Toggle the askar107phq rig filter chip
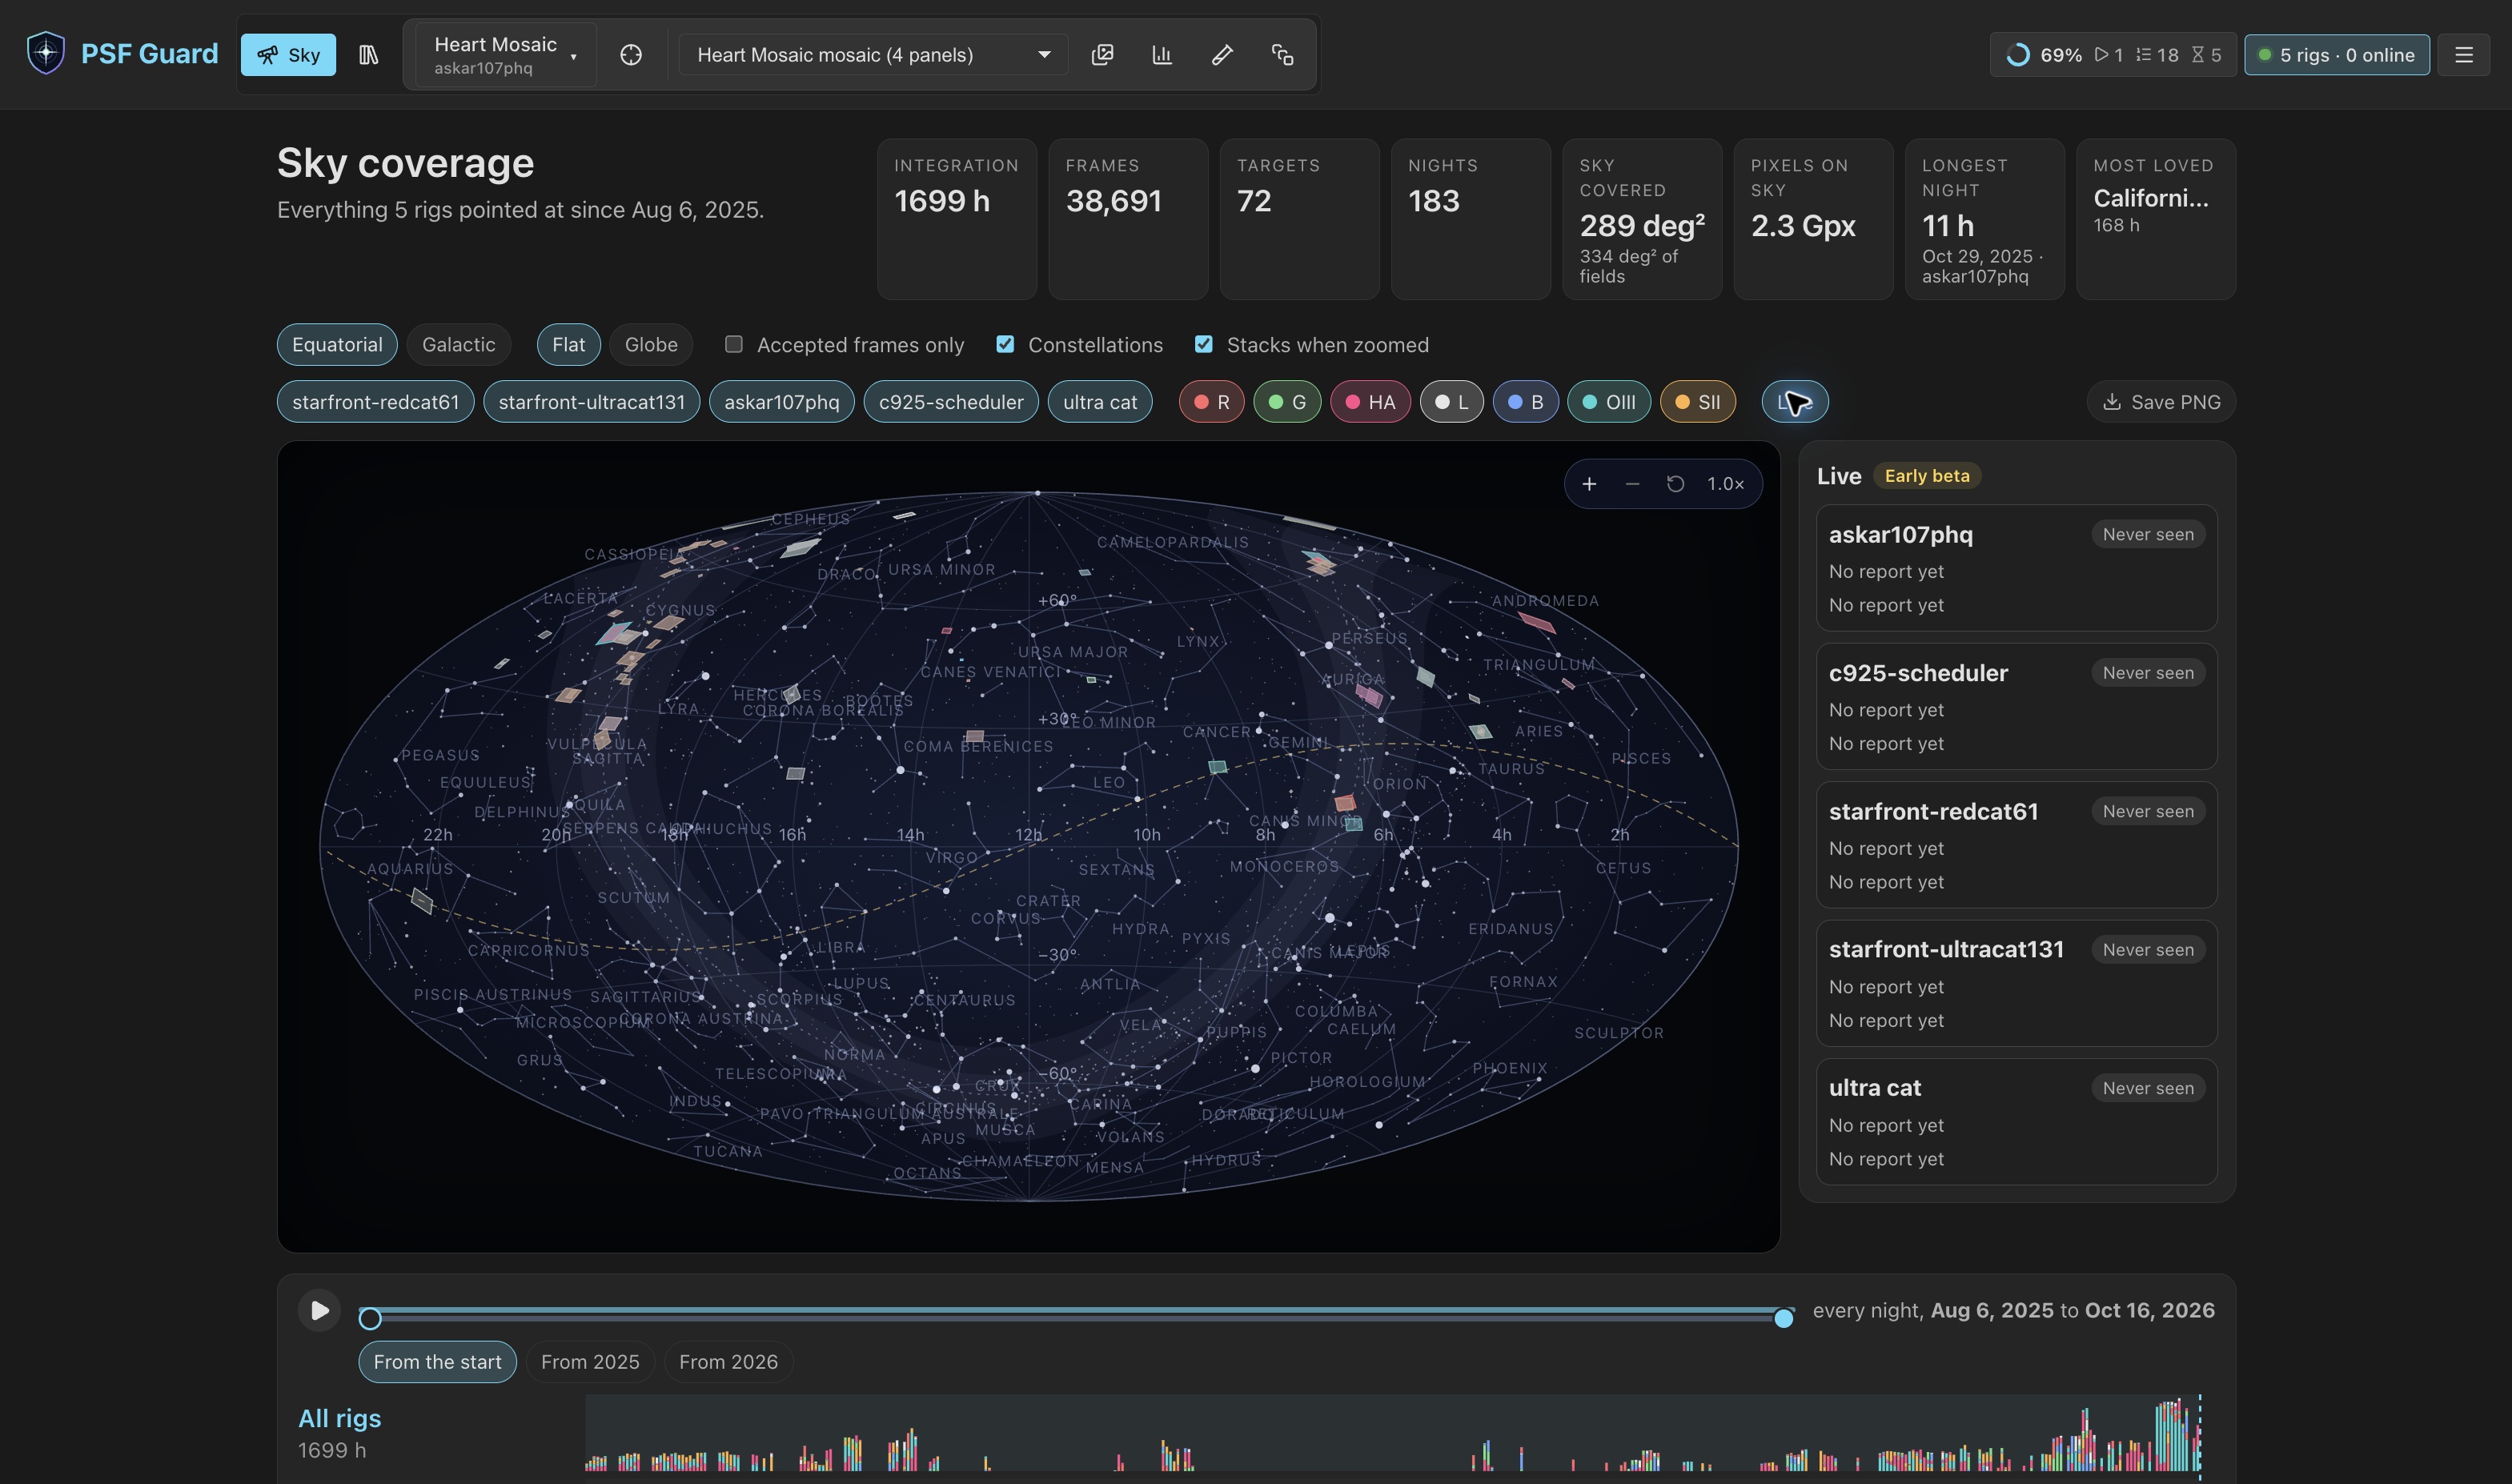Image resolution: width=2512 pixels, height=1484 pixels. (x=781, y=402)
